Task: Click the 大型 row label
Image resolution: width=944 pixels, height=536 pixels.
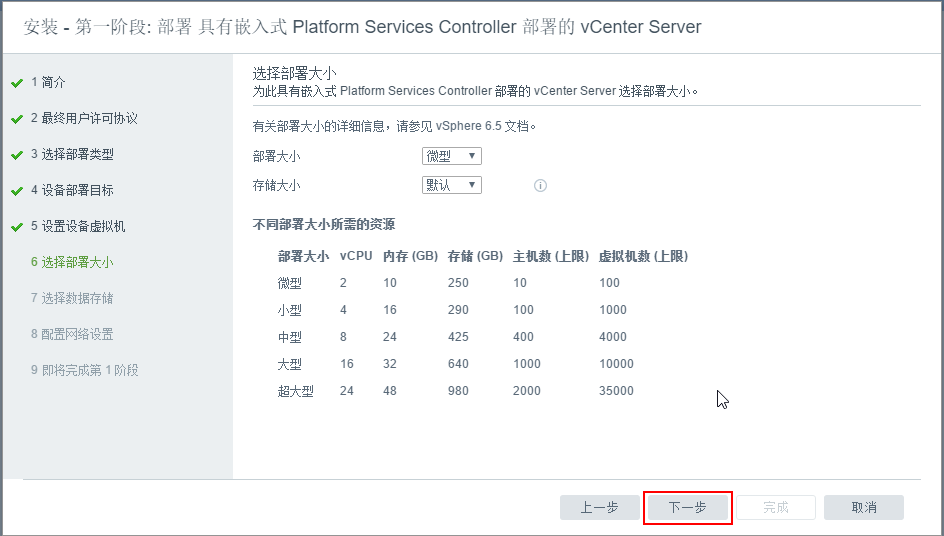Action: (290, 364)
